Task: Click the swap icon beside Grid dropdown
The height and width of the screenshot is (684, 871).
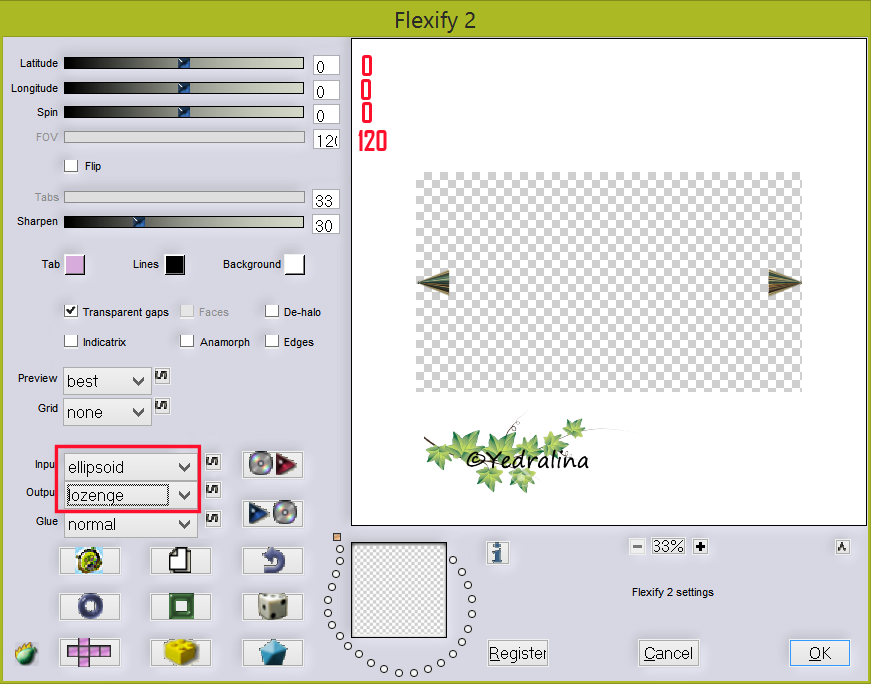Action: click(162, 406)
